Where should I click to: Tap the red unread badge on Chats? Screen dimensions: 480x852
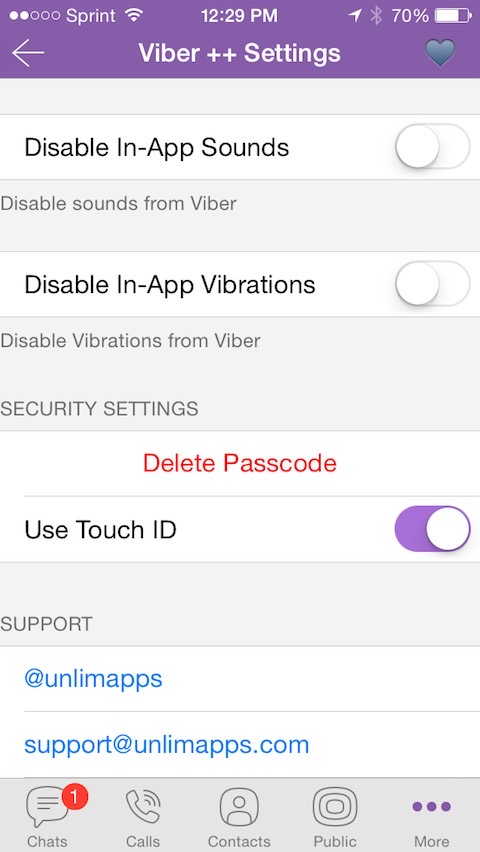pyautogui.click(x=75, y=797)
